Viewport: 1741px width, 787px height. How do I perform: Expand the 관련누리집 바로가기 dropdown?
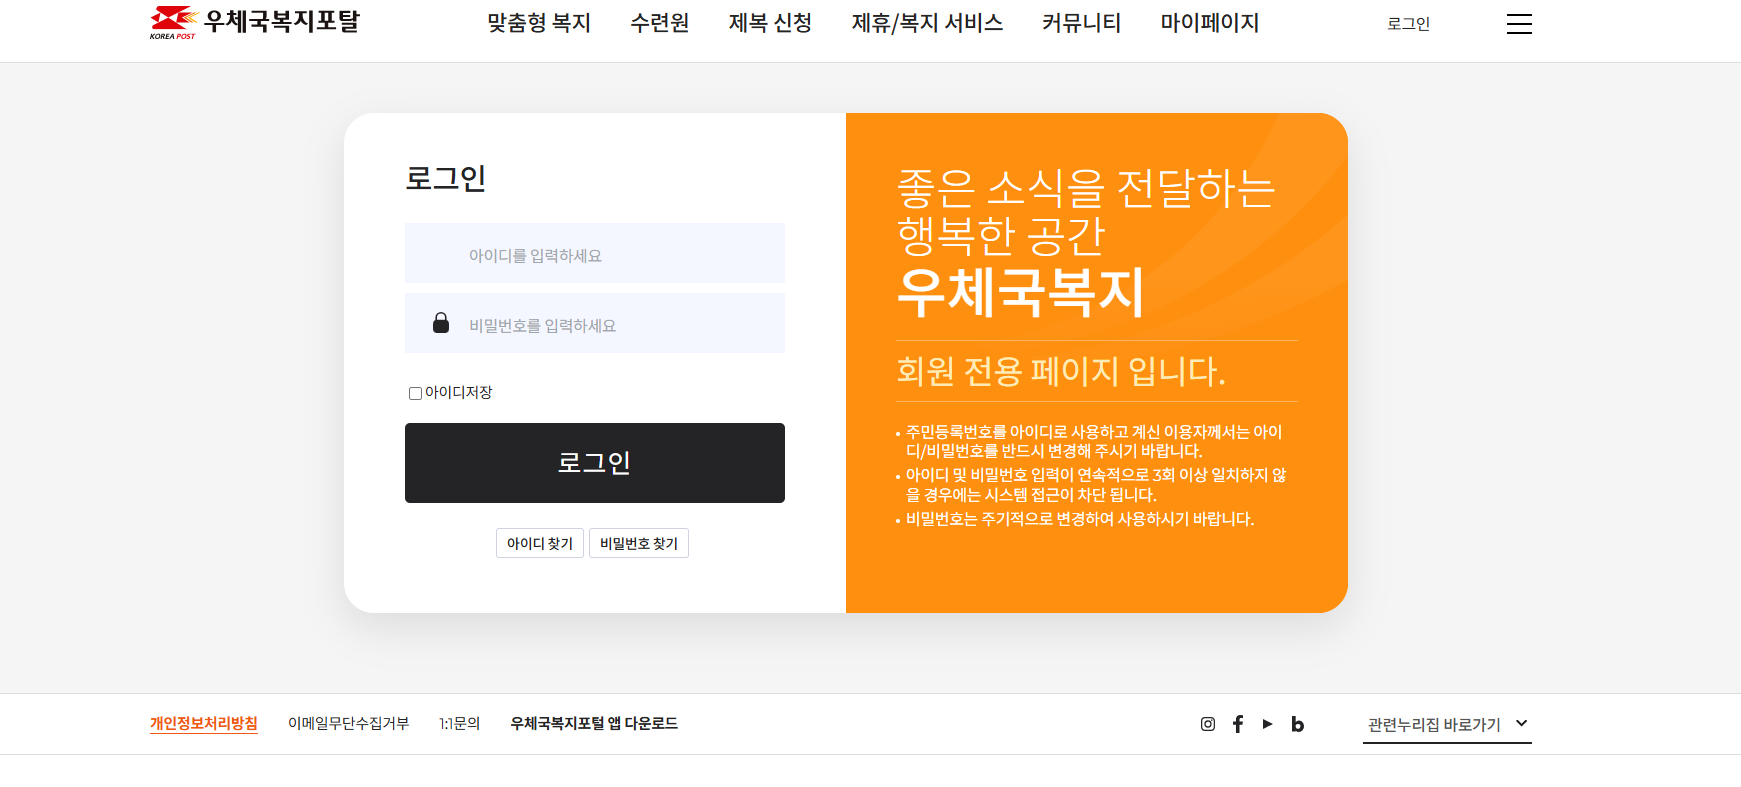(x=1447, y=724)
